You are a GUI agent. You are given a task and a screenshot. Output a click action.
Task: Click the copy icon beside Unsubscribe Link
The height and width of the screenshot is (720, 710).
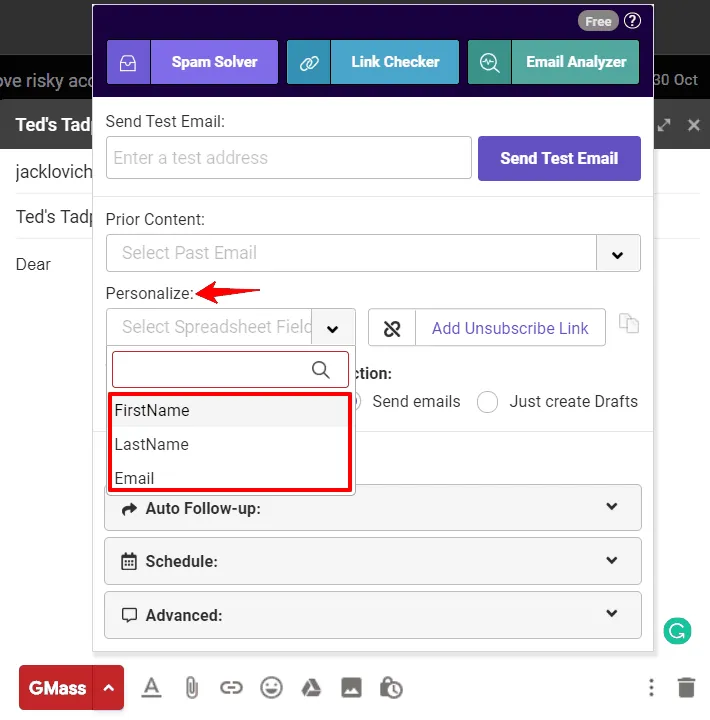pyautogui.click(x=629, y=323)
